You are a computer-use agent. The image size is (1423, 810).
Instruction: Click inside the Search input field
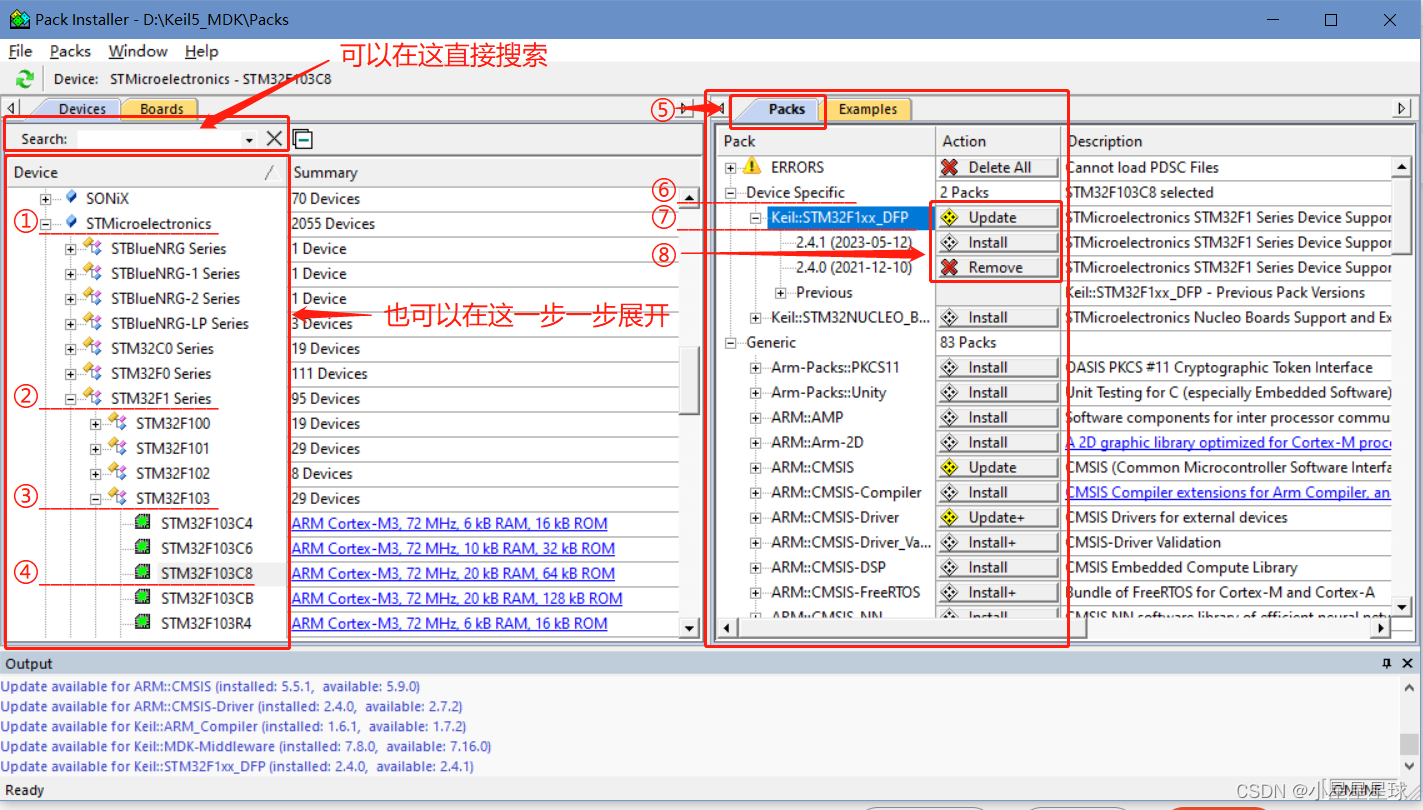pos(160,138)
